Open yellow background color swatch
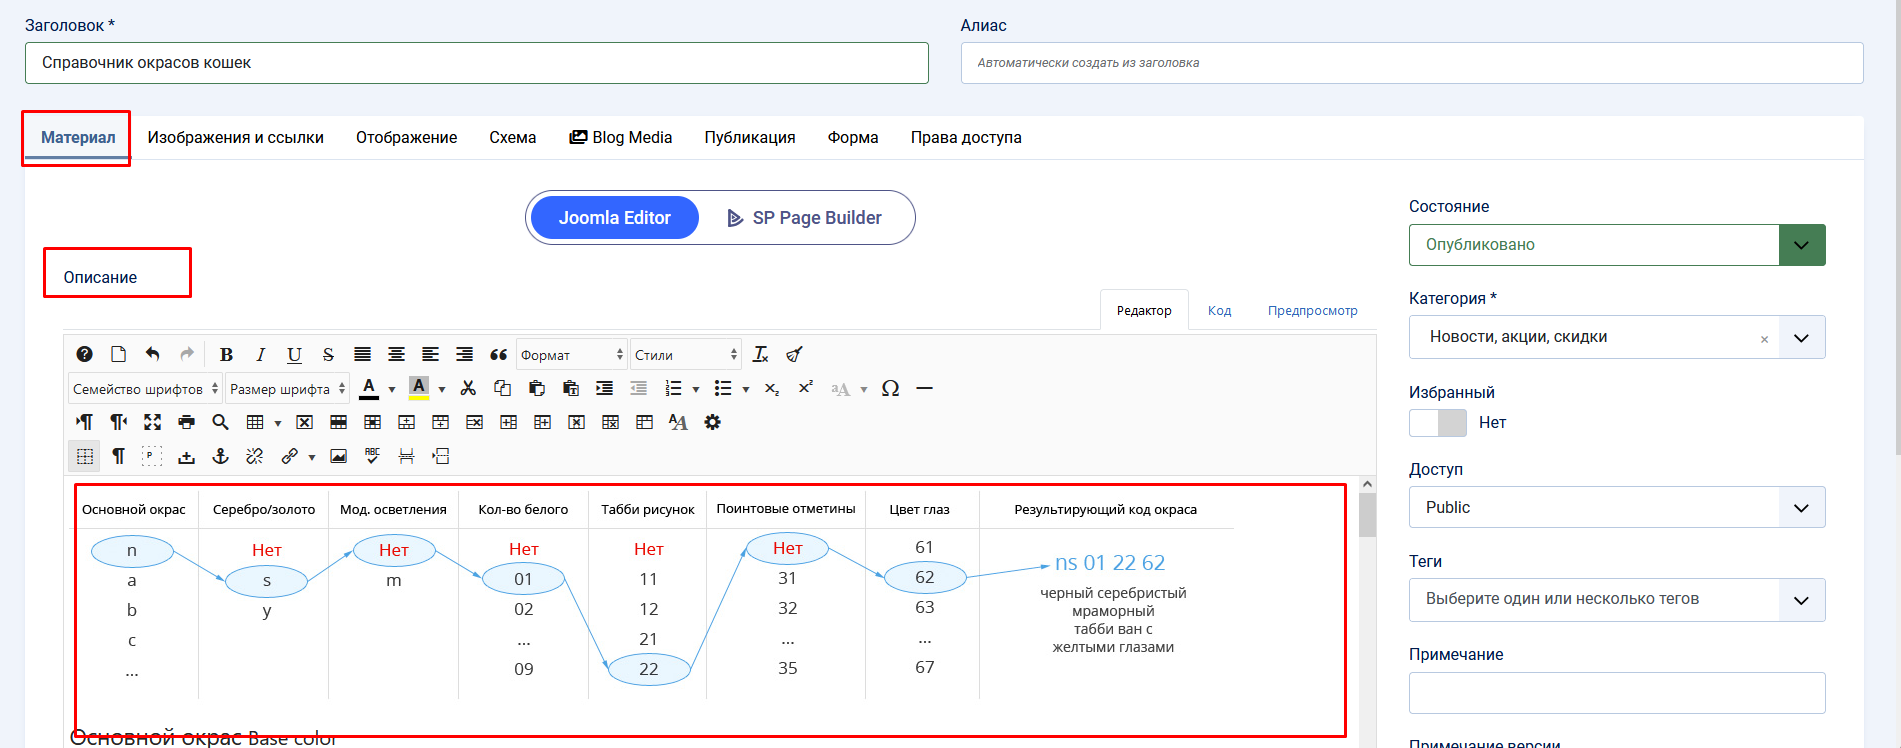1901x748 pixels. (419, 388)
